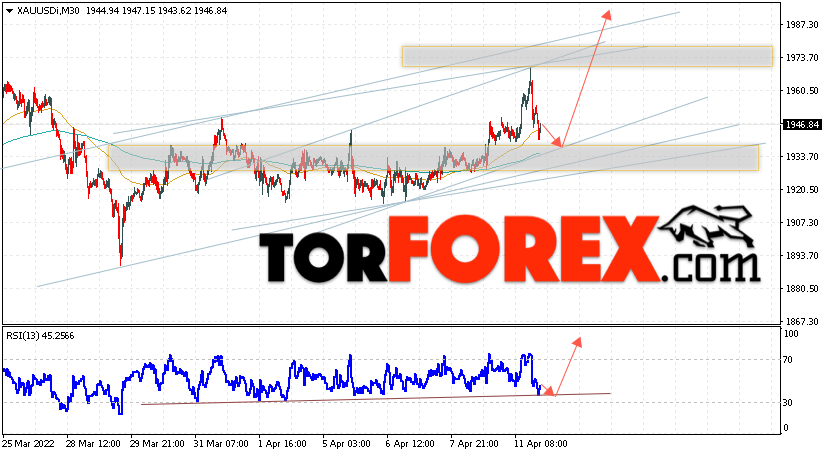
Task: Click the 1973.70 price axis label
Action: (x=802, y=57)
